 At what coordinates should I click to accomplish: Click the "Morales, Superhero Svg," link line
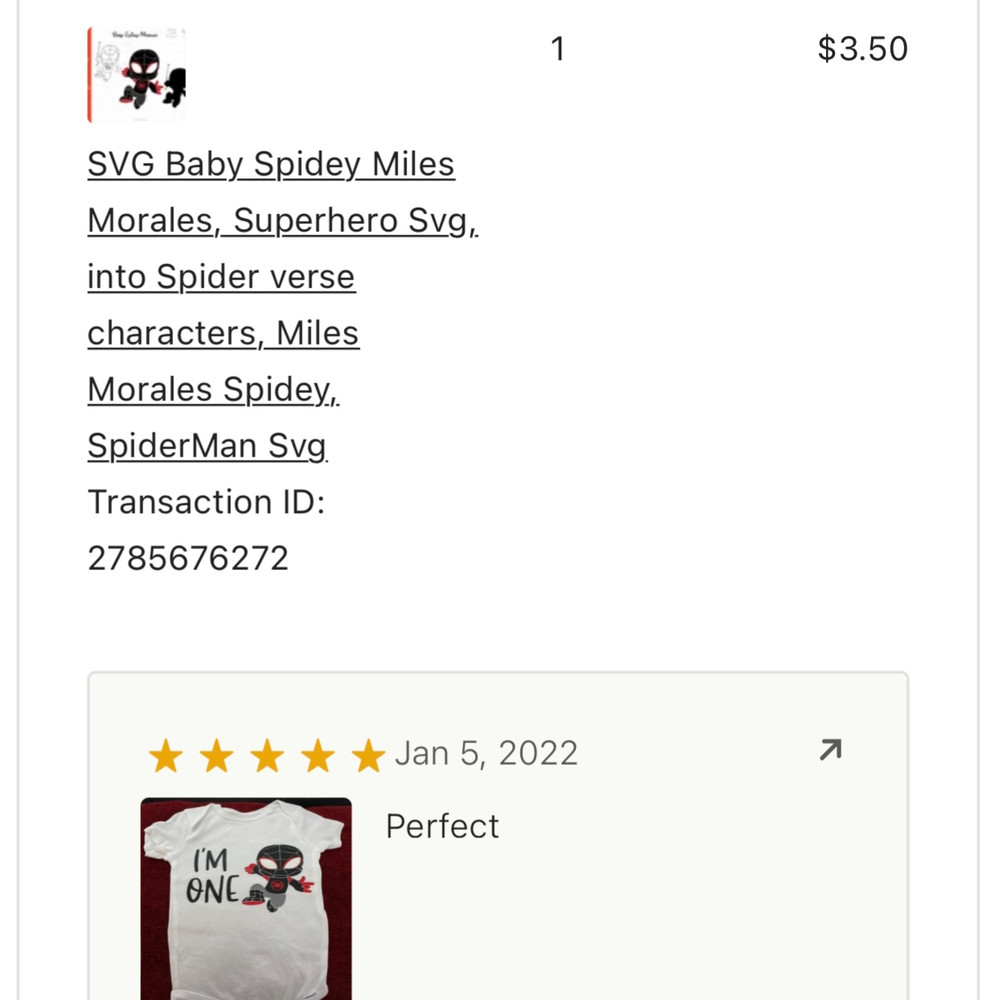click(x=283, y=220)
